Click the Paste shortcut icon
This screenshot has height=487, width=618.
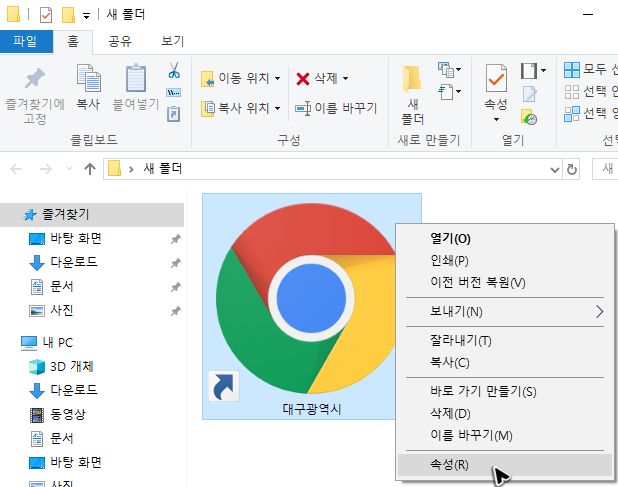[x=173, y=114]
